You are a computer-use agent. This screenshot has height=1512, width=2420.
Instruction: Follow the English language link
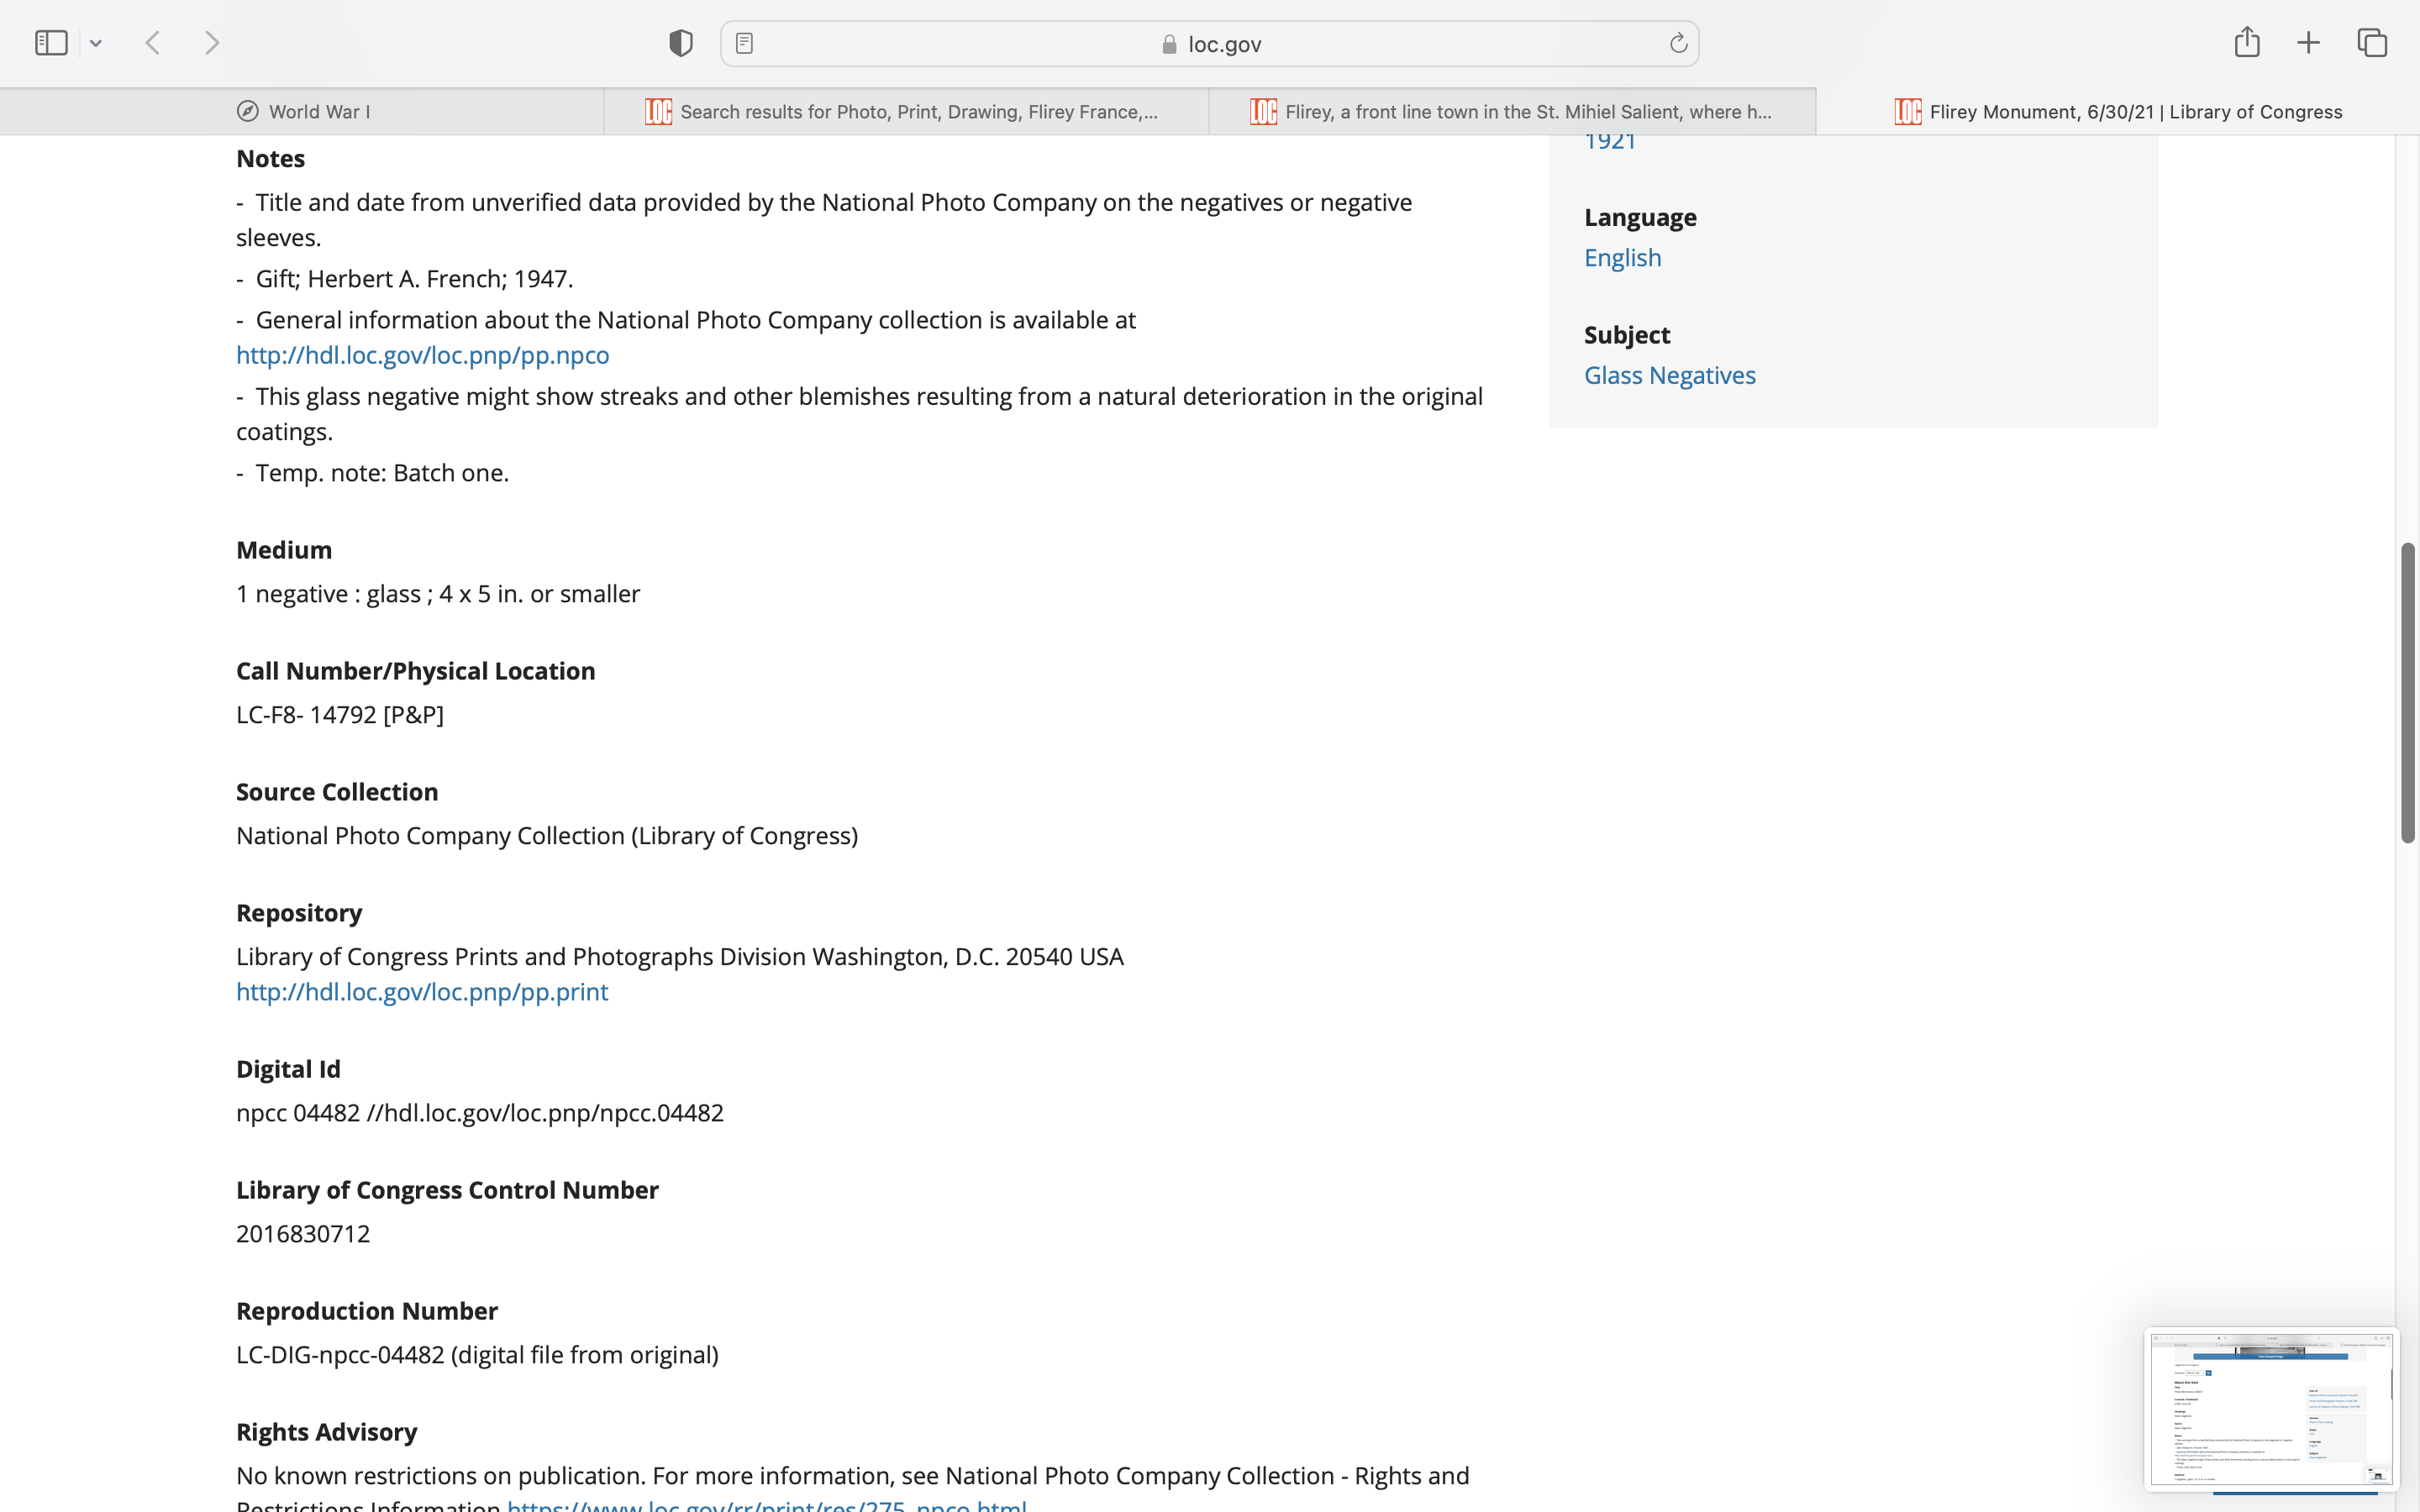(1622, 258)
